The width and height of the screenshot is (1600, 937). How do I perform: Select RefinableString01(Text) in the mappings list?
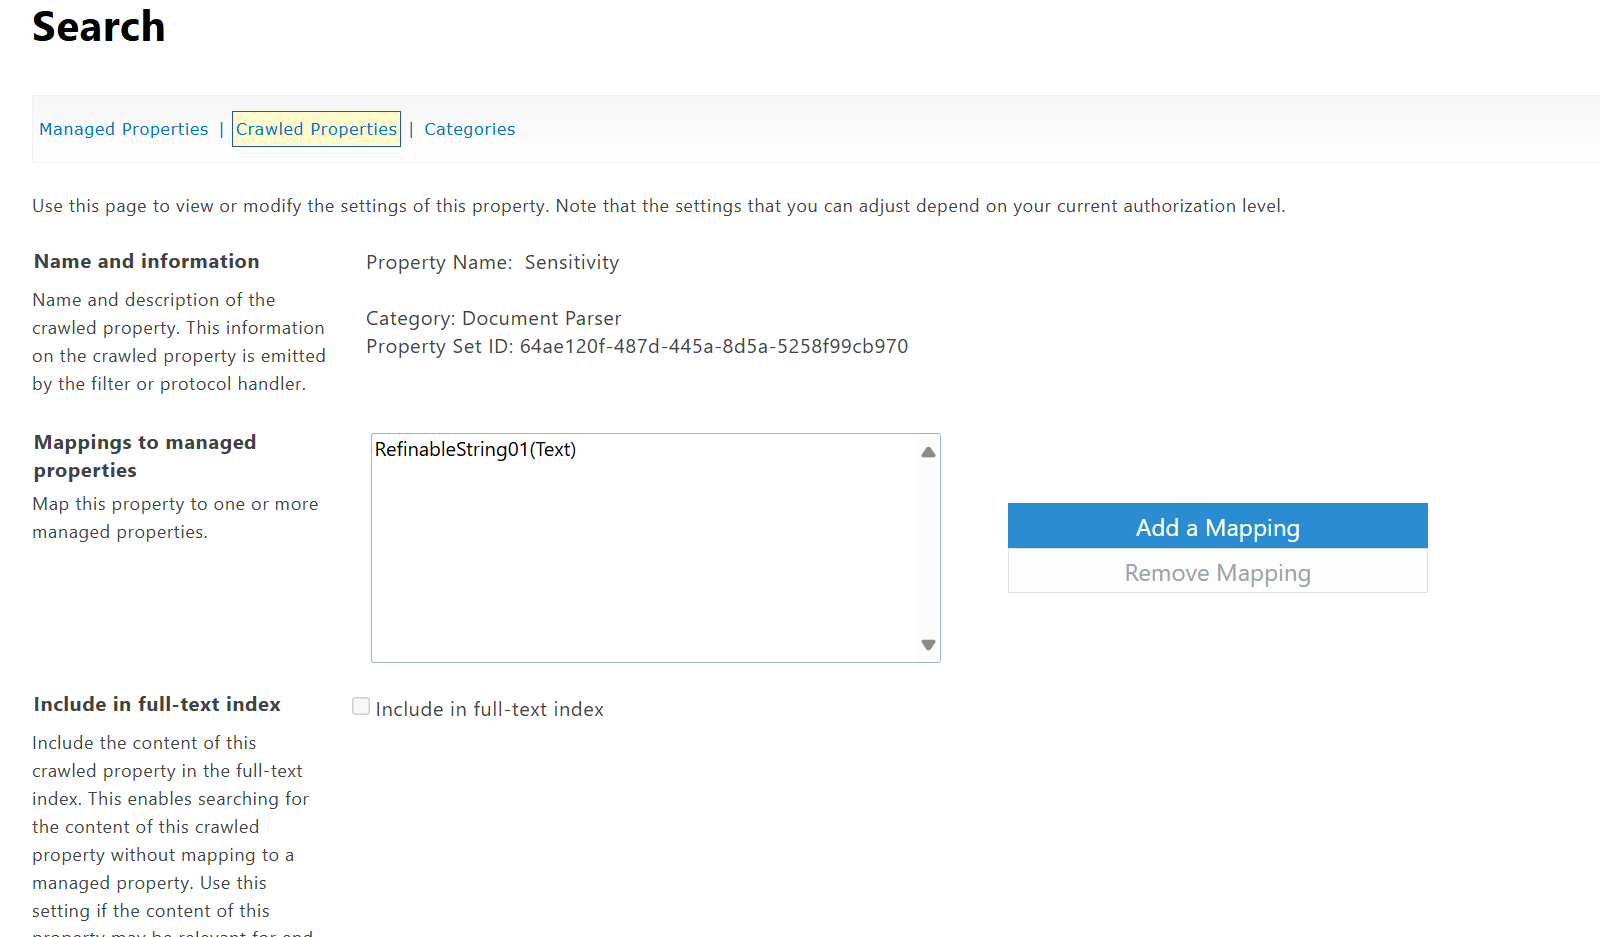click(x=475, y=450)
